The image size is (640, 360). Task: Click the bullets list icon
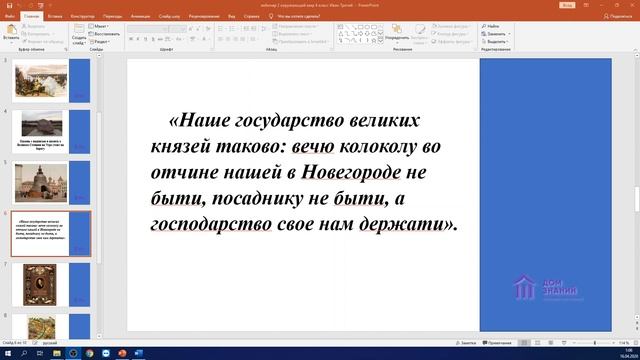(x=221, y=29)
